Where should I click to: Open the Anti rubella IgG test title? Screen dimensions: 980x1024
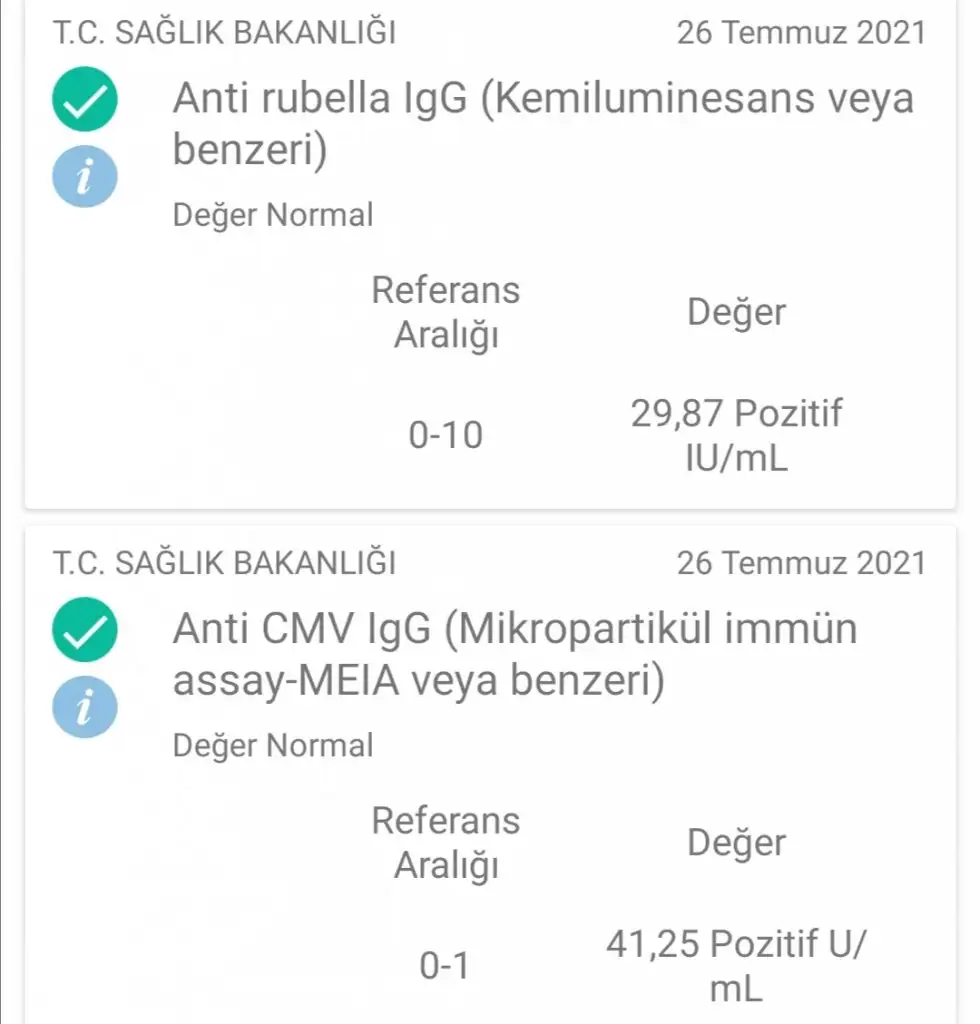(543, 125)
